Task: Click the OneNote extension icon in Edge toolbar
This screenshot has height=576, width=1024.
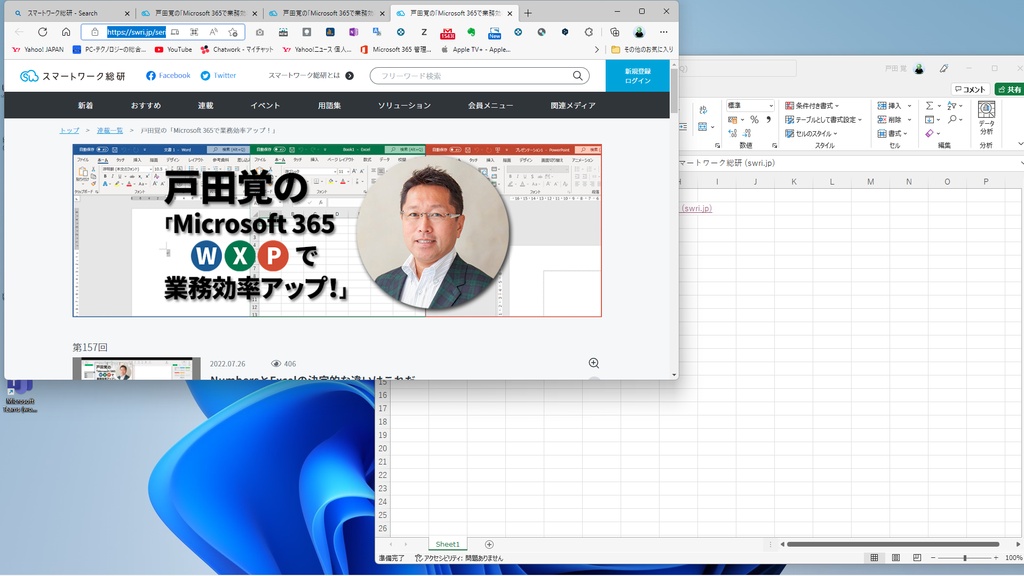Action: coord(353,32)
